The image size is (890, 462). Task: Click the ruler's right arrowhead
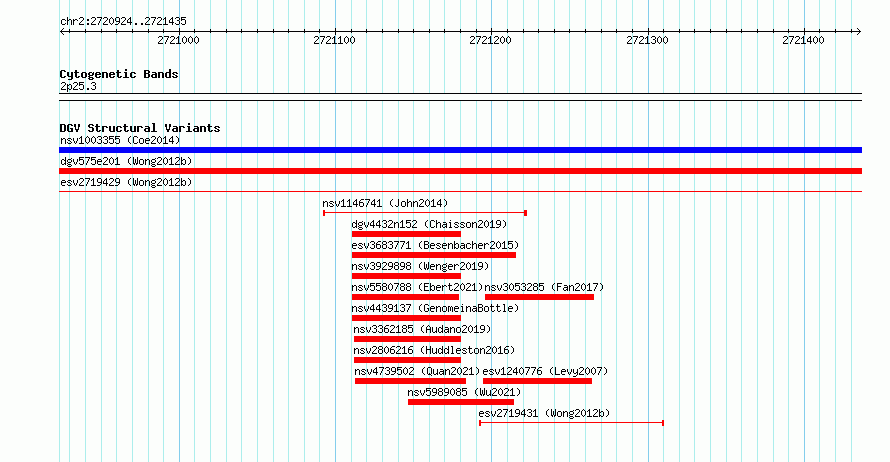tap(859, 32)
